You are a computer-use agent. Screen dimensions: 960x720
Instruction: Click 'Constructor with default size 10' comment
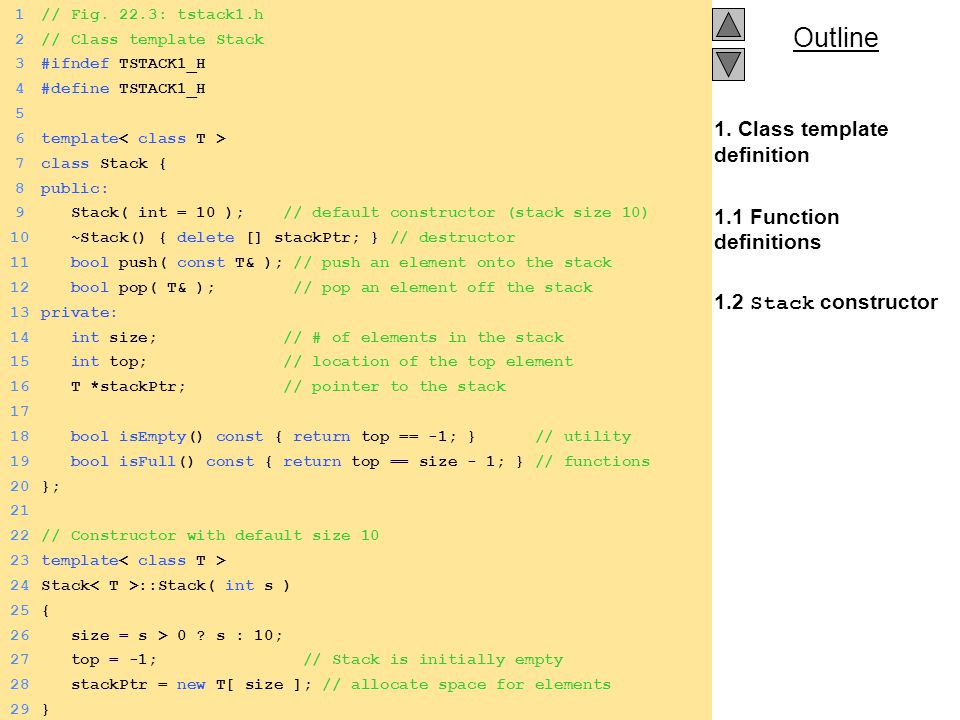click(210, 536)
